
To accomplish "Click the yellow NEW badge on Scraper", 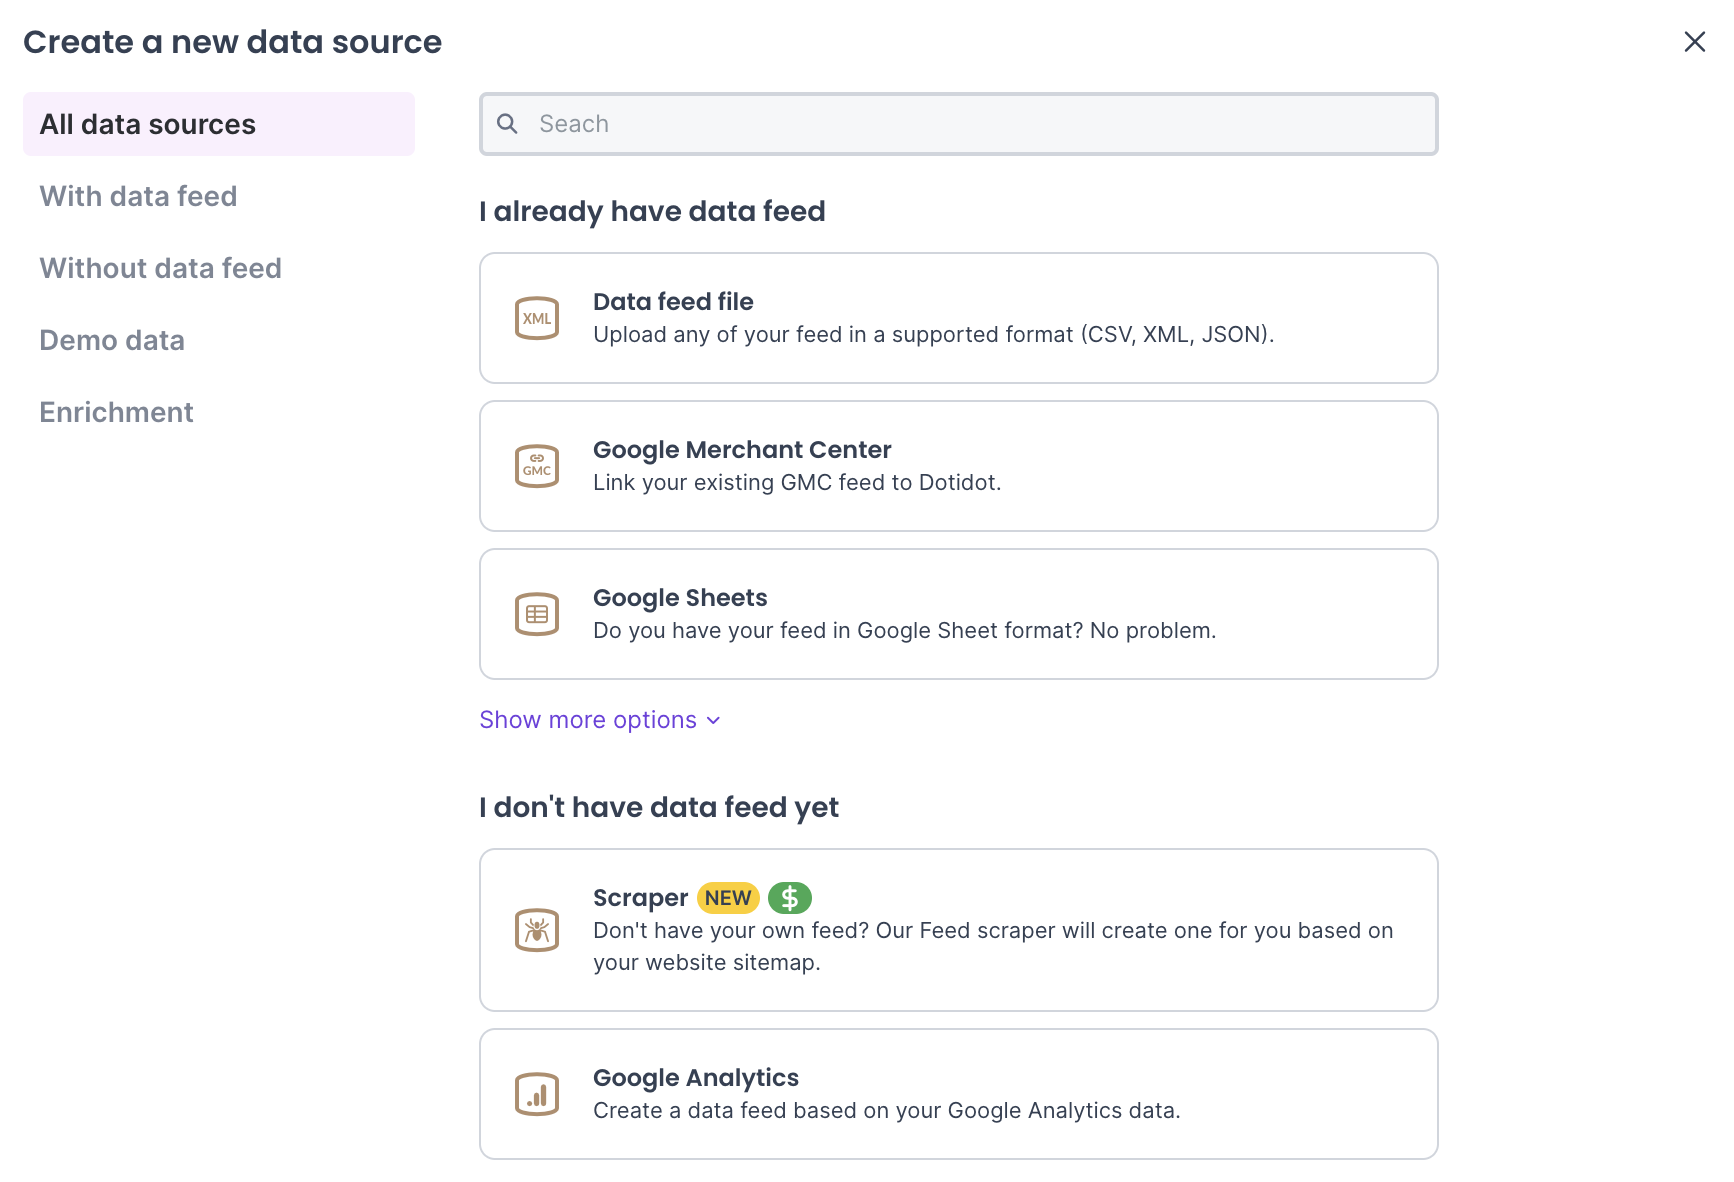I will click(x=728, y=898).
